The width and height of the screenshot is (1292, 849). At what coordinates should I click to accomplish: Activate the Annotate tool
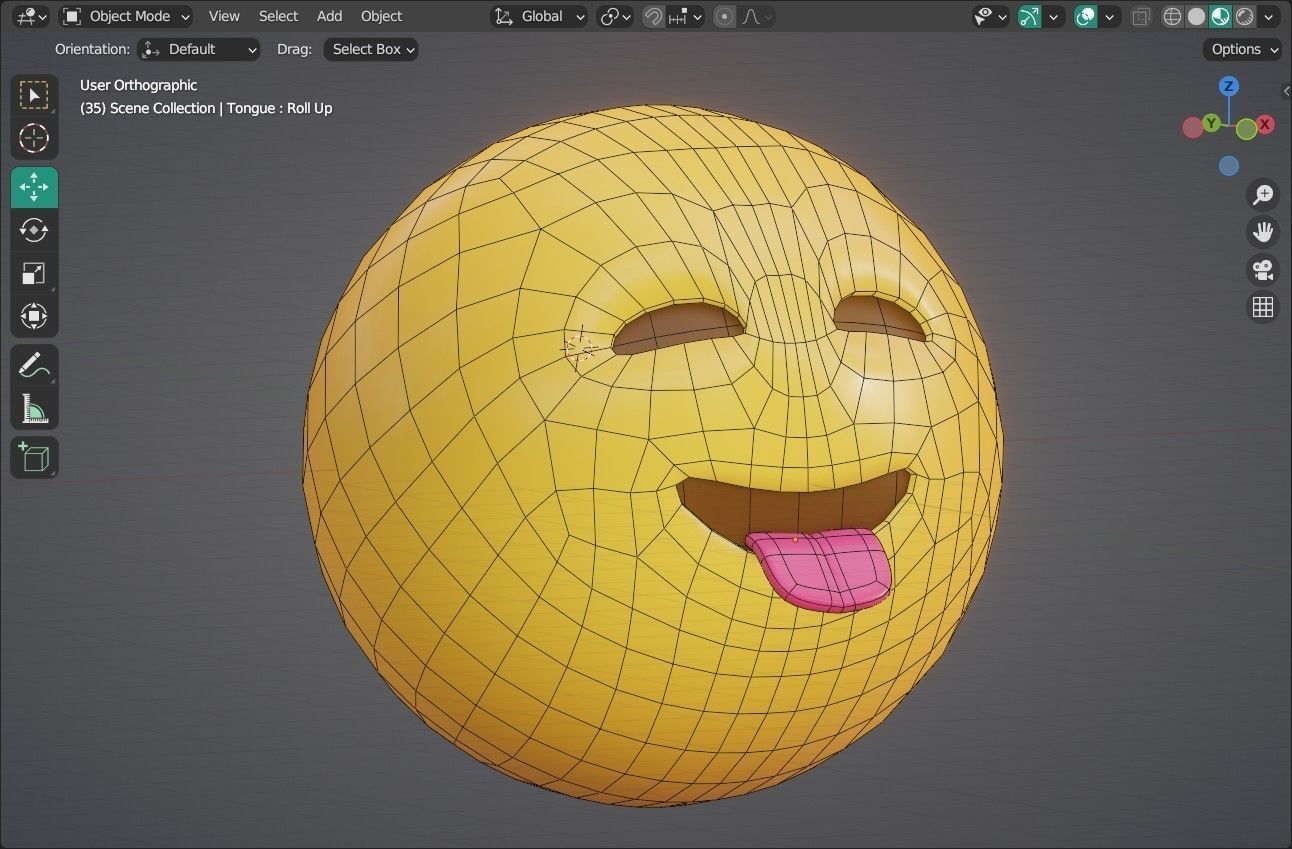[34, 364]
